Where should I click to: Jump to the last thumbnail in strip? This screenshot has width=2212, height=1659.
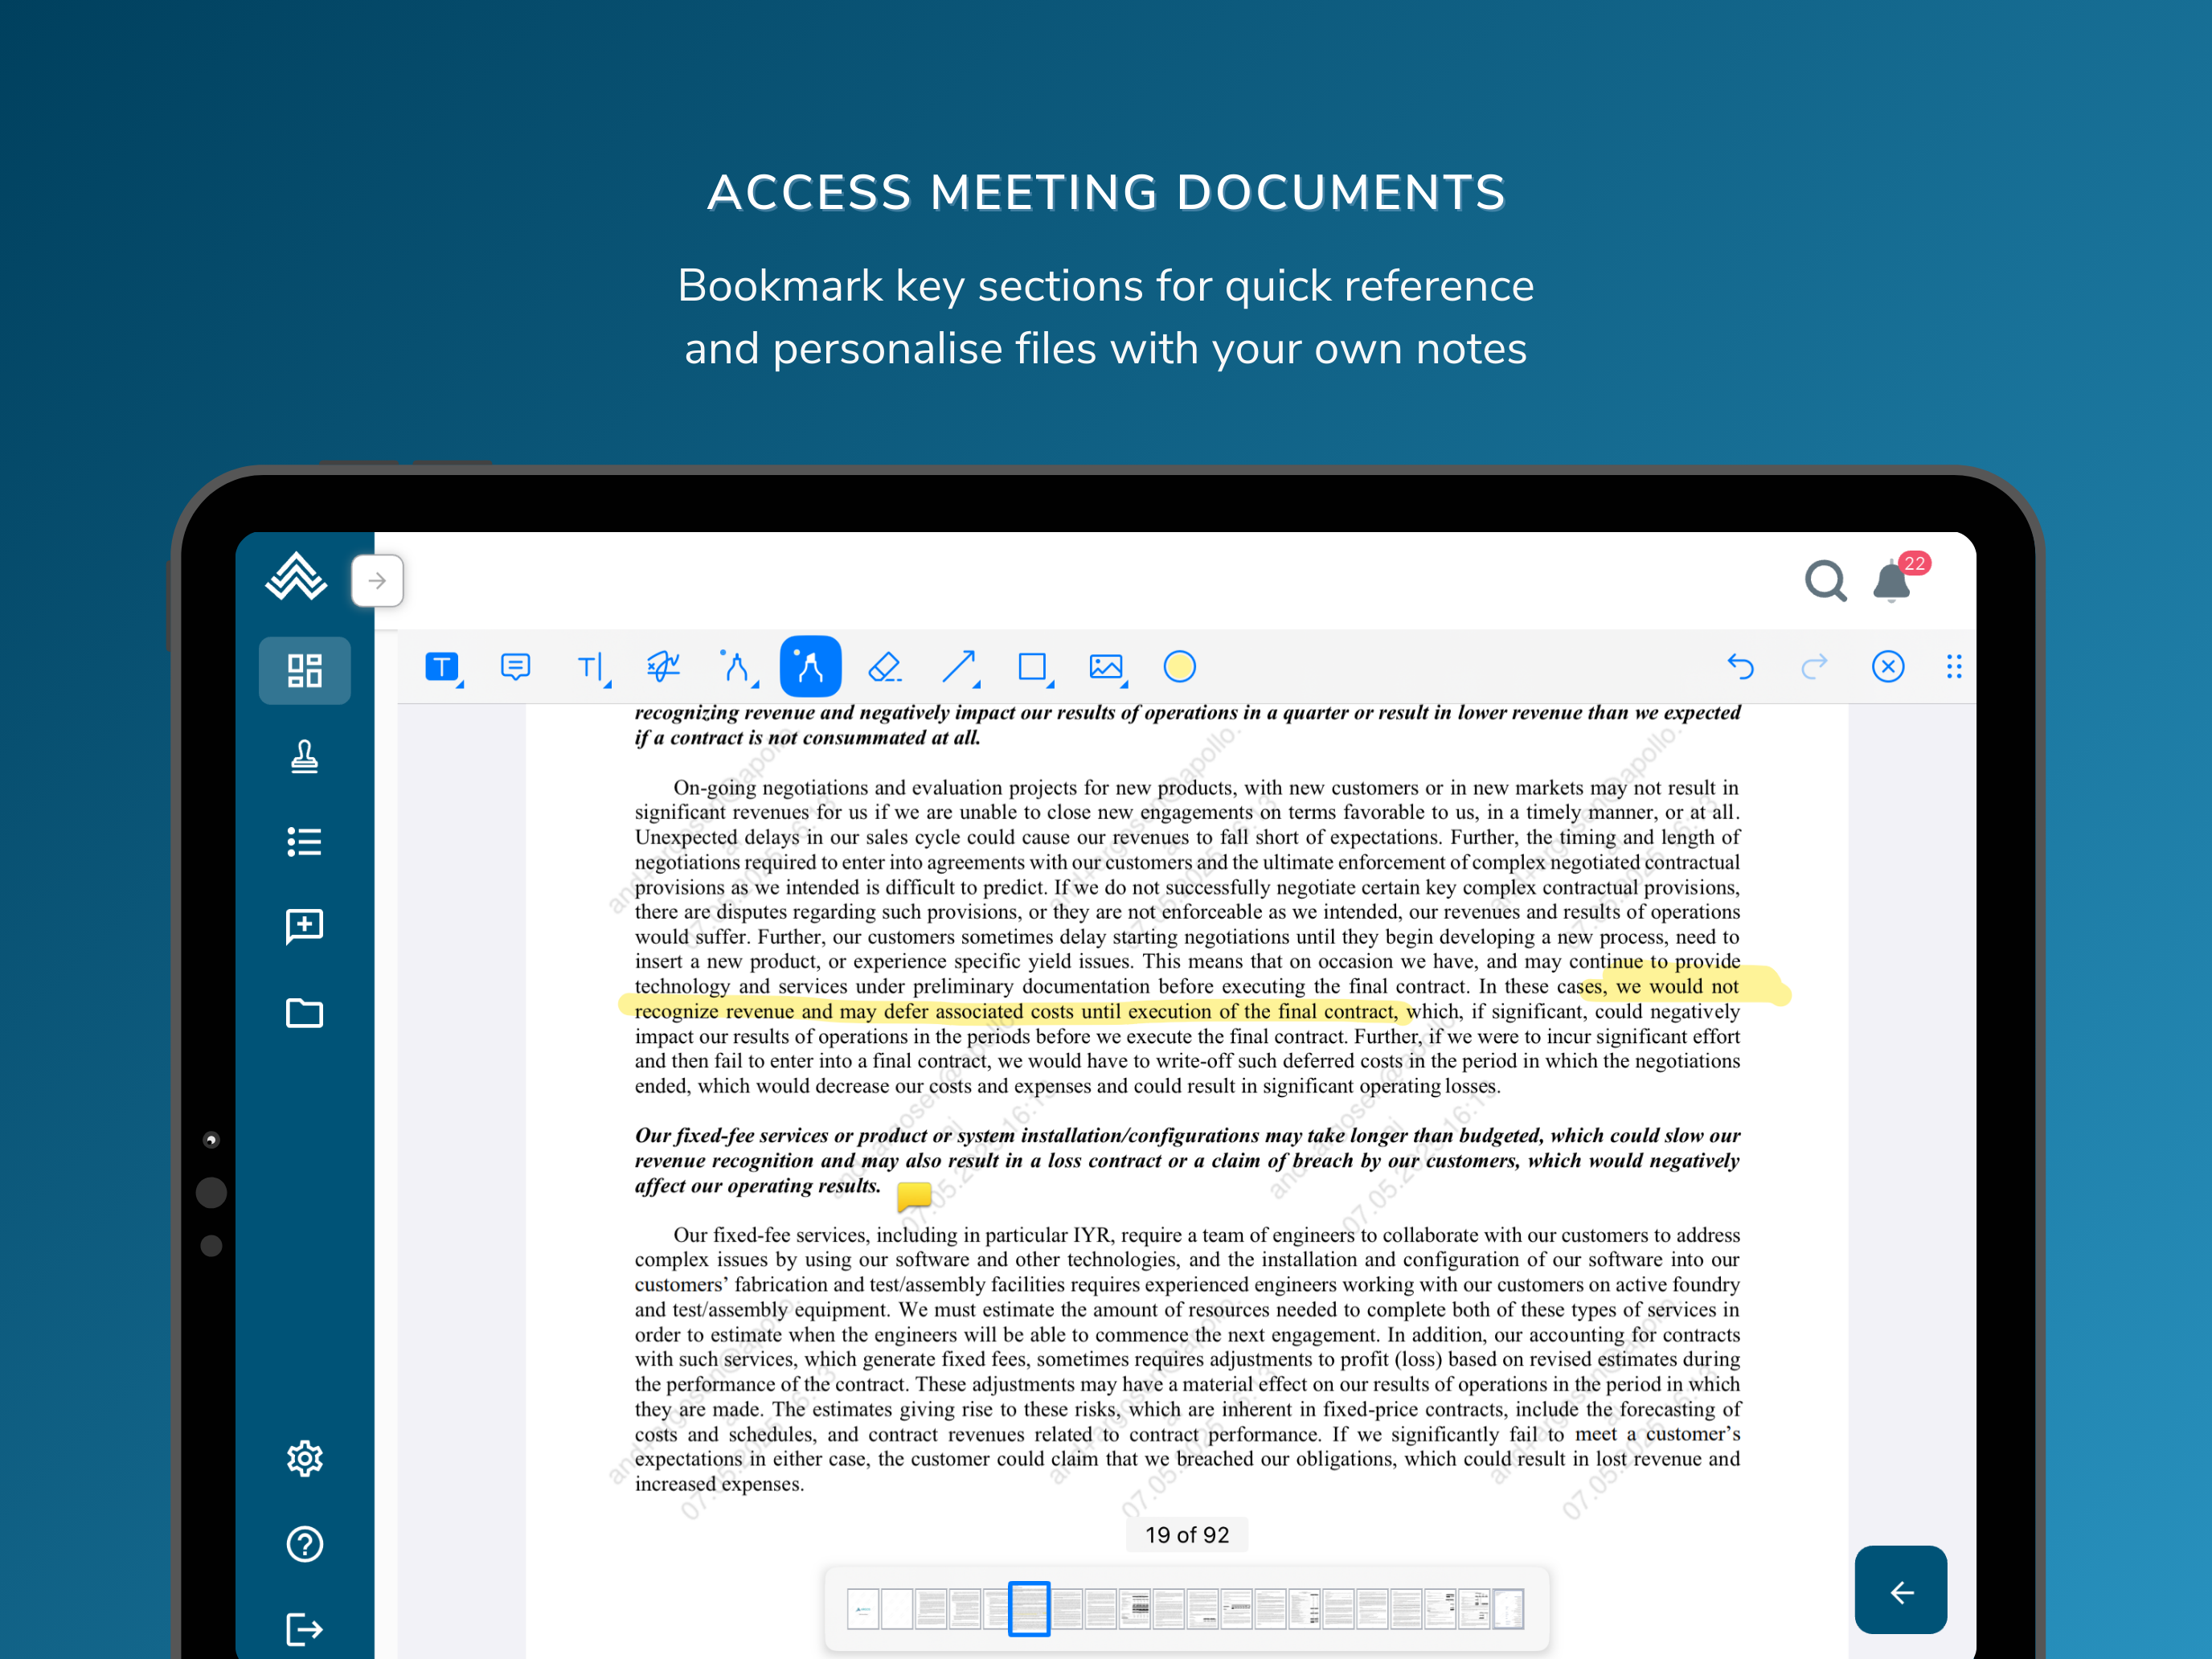coord(1508,1610)
